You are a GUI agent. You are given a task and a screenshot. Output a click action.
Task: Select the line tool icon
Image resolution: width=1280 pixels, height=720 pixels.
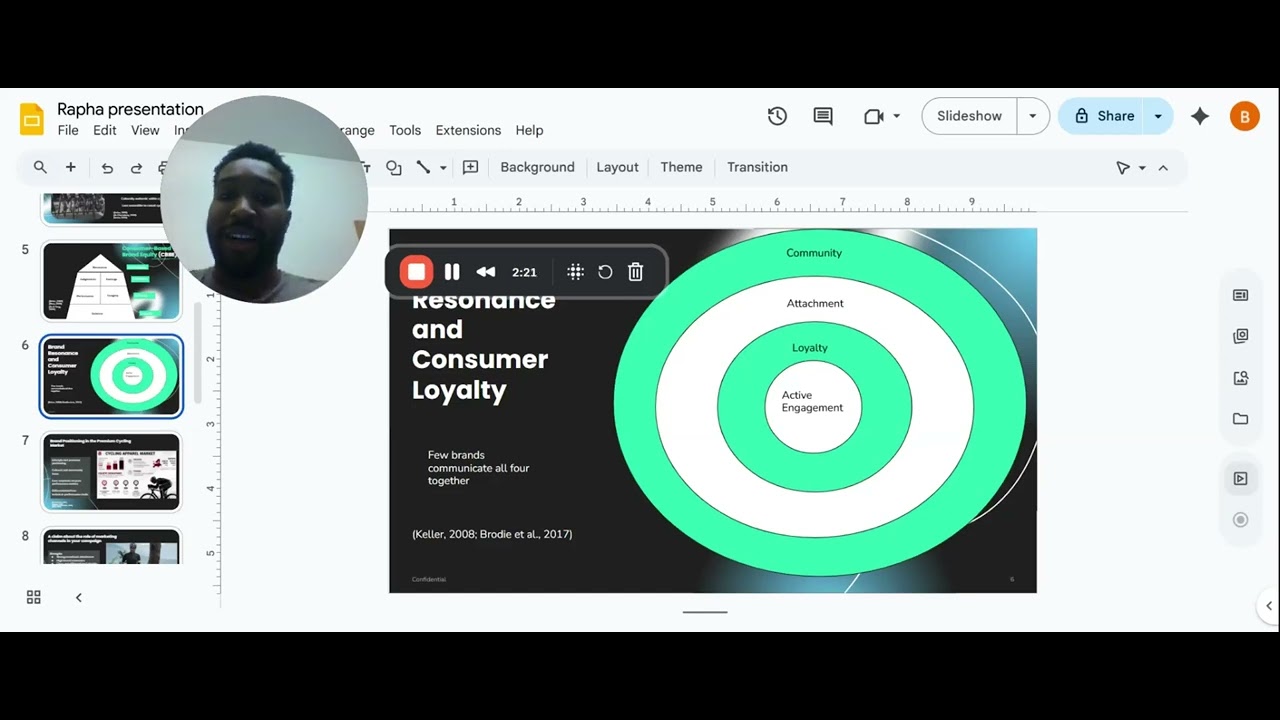click(x=423, y=167)
